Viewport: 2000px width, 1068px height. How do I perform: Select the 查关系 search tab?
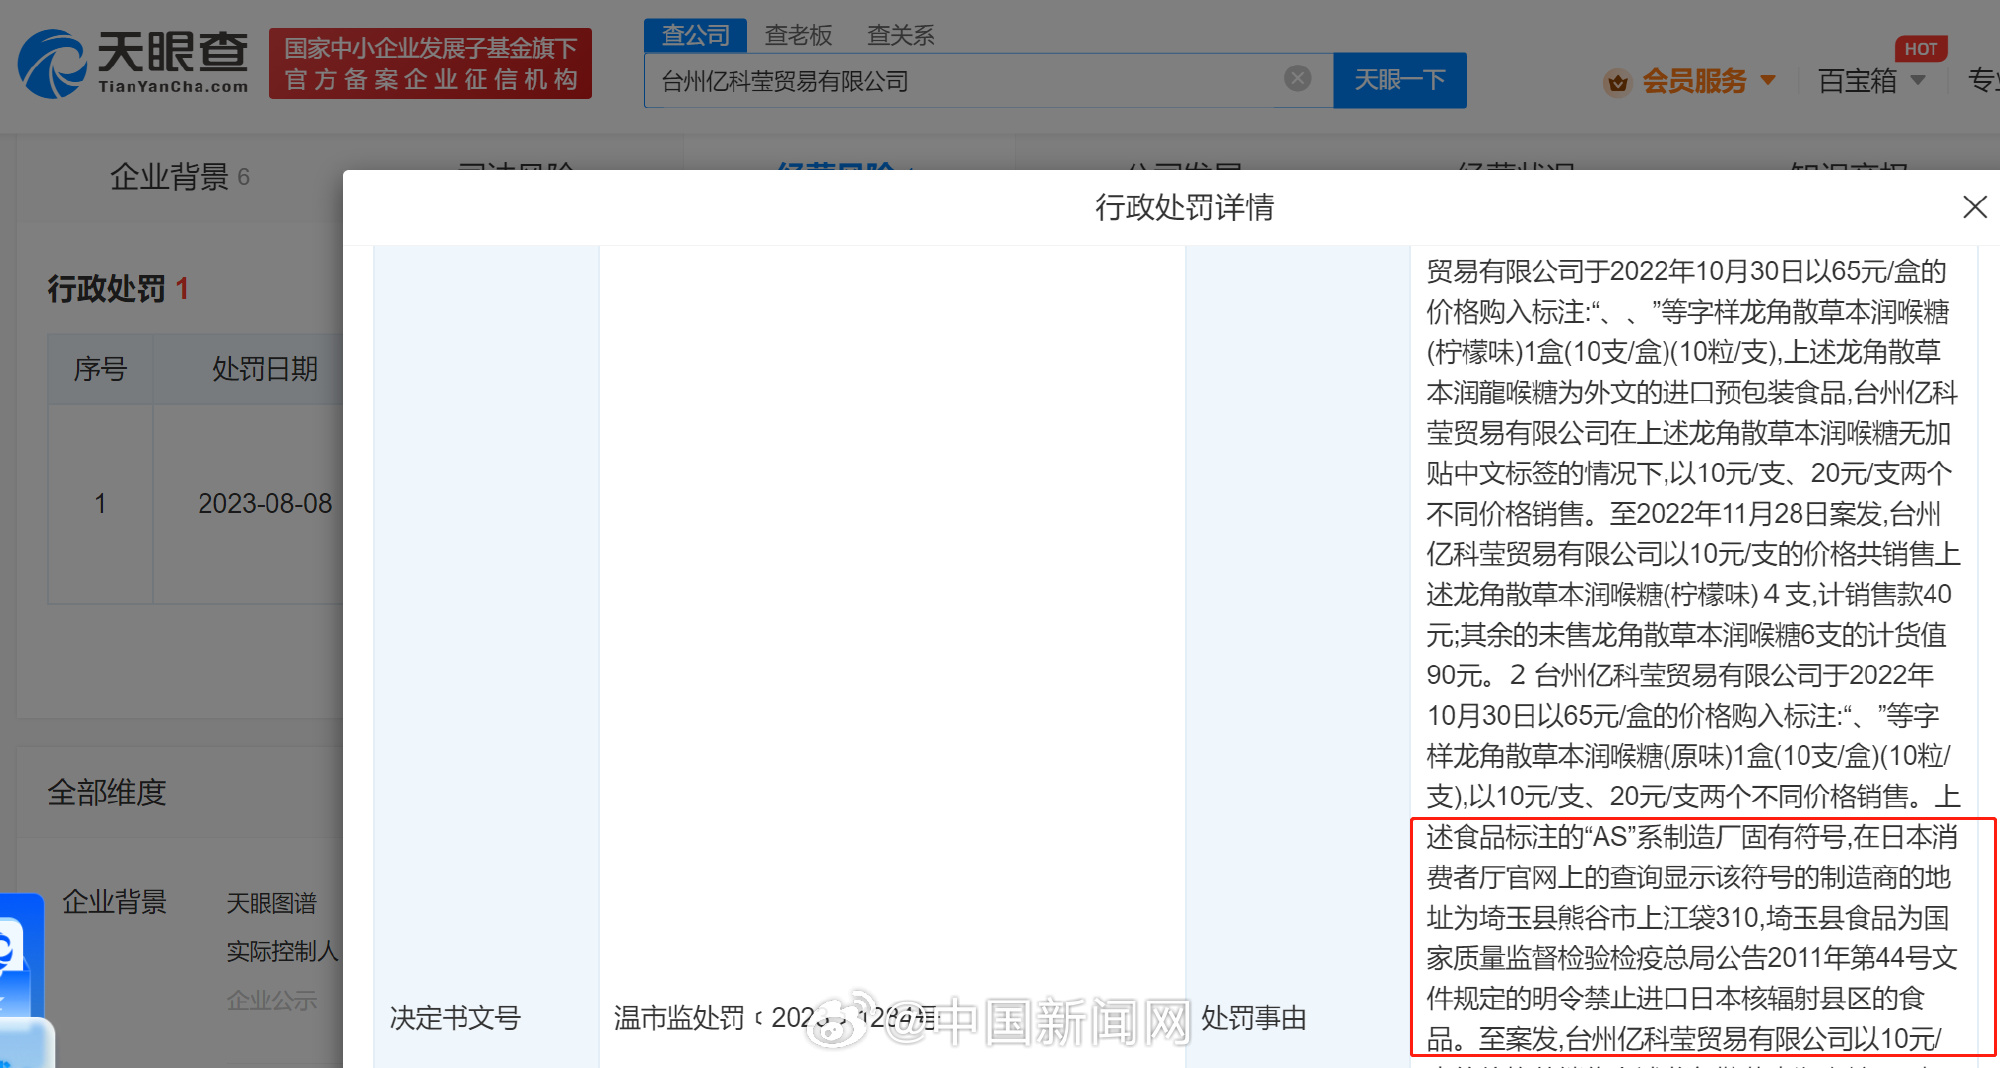900,36
